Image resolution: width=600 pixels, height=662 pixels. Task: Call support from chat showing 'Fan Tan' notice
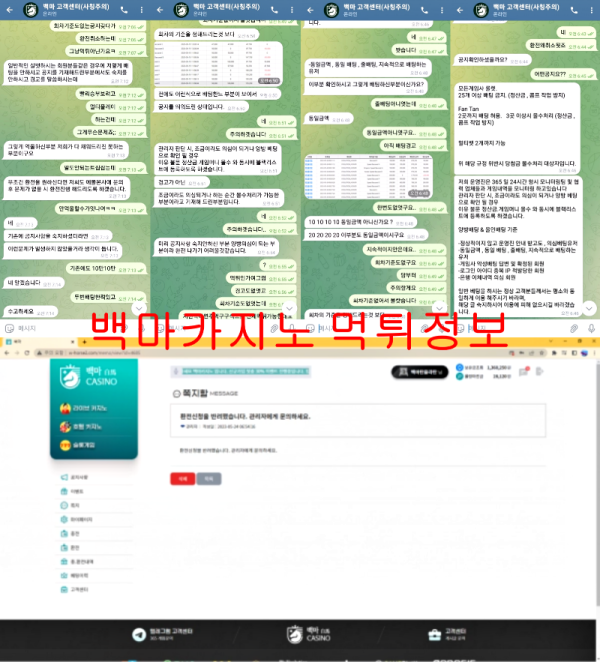point(574,10)
